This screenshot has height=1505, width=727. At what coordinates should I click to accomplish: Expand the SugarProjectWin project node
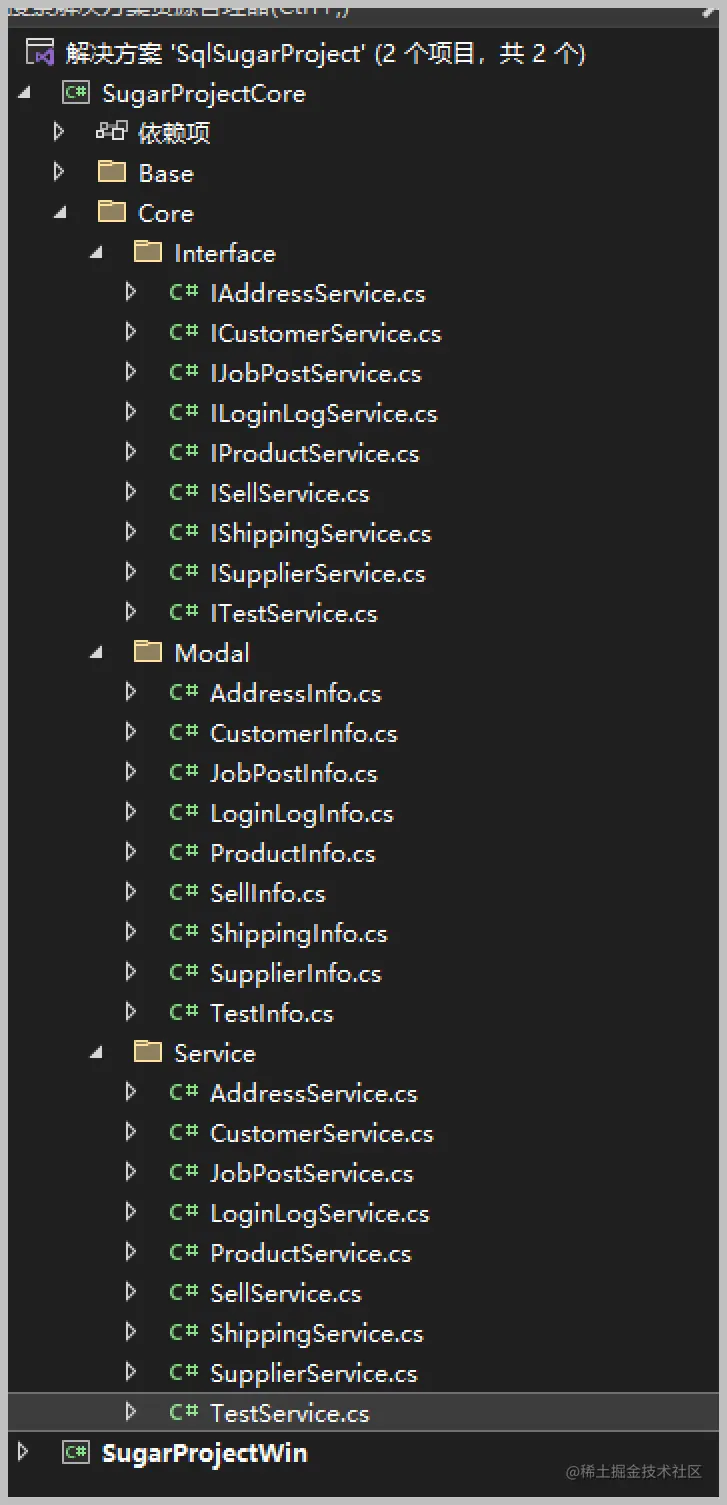pos(24,1451)
